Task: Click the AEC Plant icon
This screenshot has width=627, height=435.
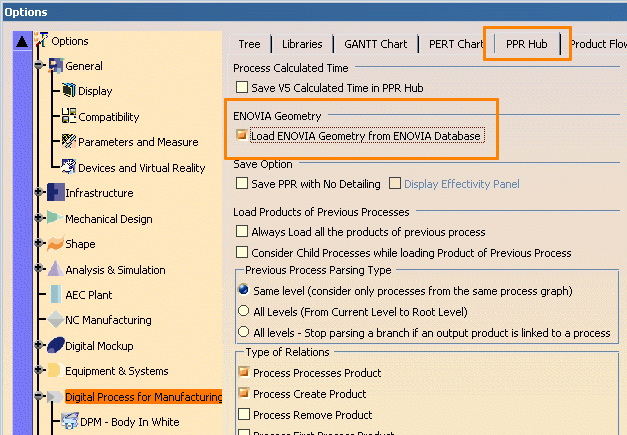Action: coord(56,294)
